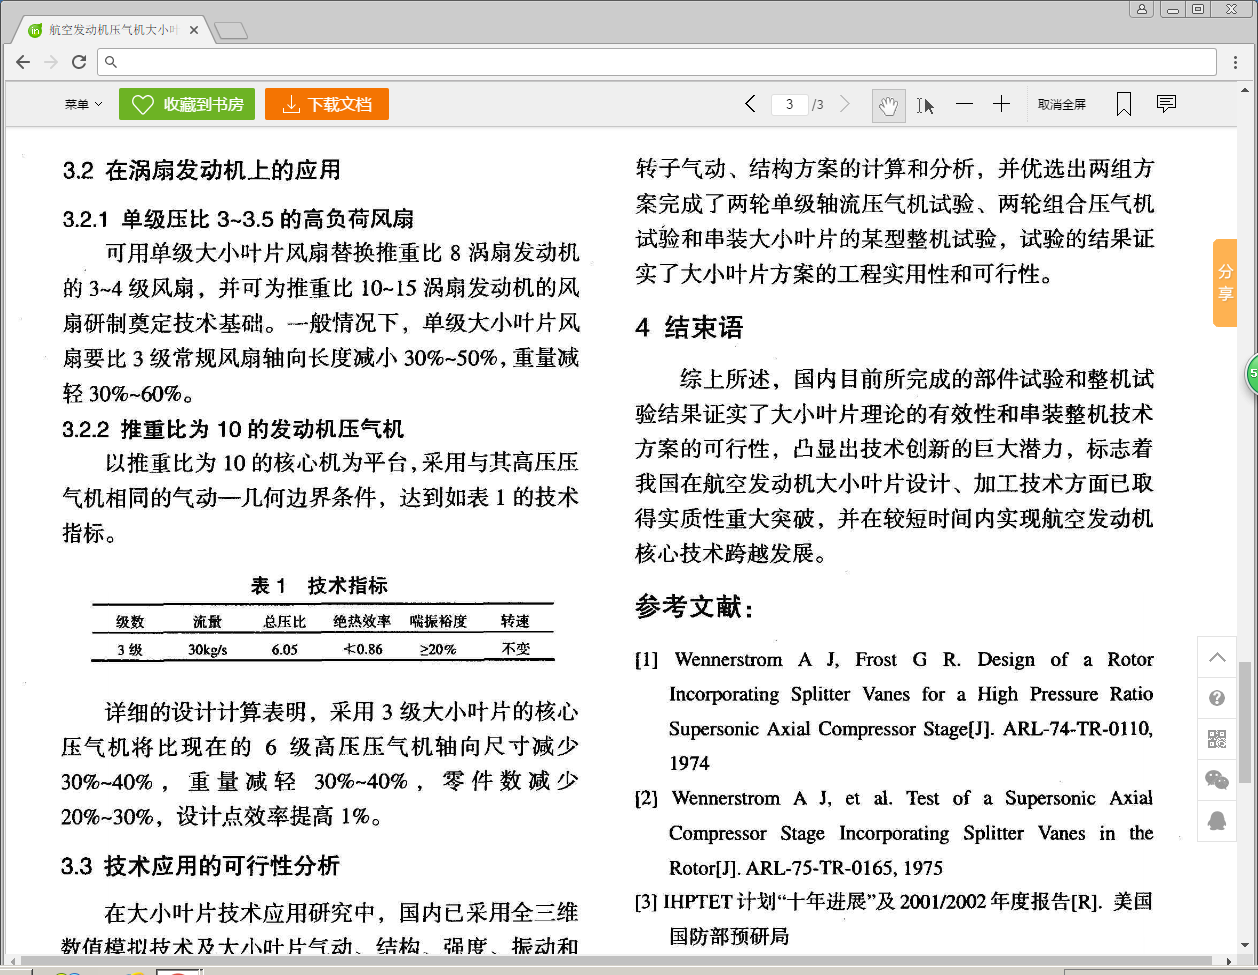Click the horizontal scrollbar right arrow
1258x975 pixels.
1229,961
